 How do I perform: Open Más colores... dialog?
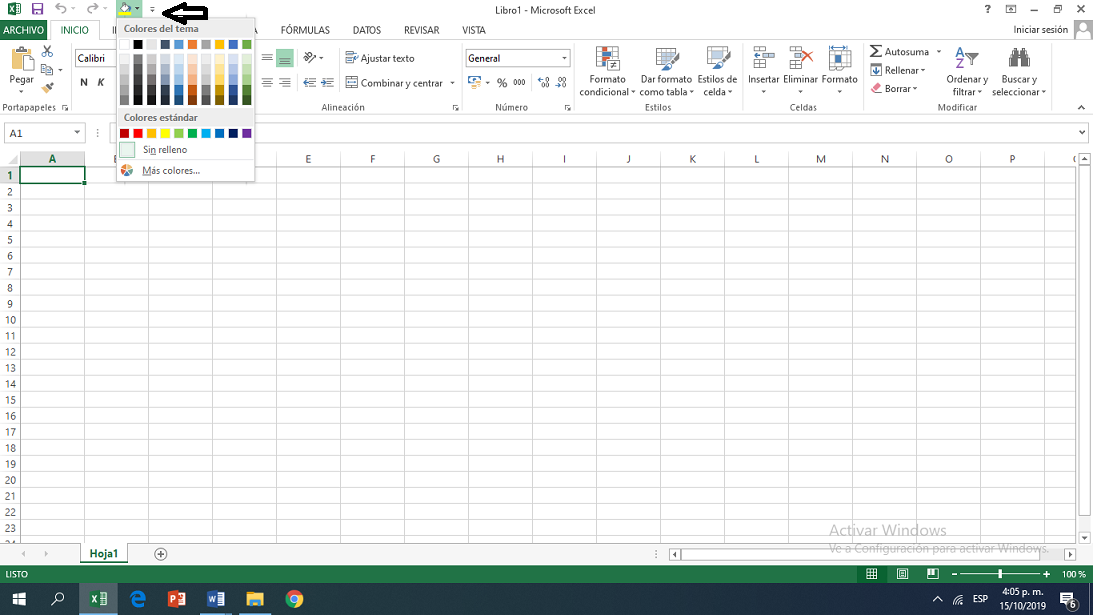[185, 170]
